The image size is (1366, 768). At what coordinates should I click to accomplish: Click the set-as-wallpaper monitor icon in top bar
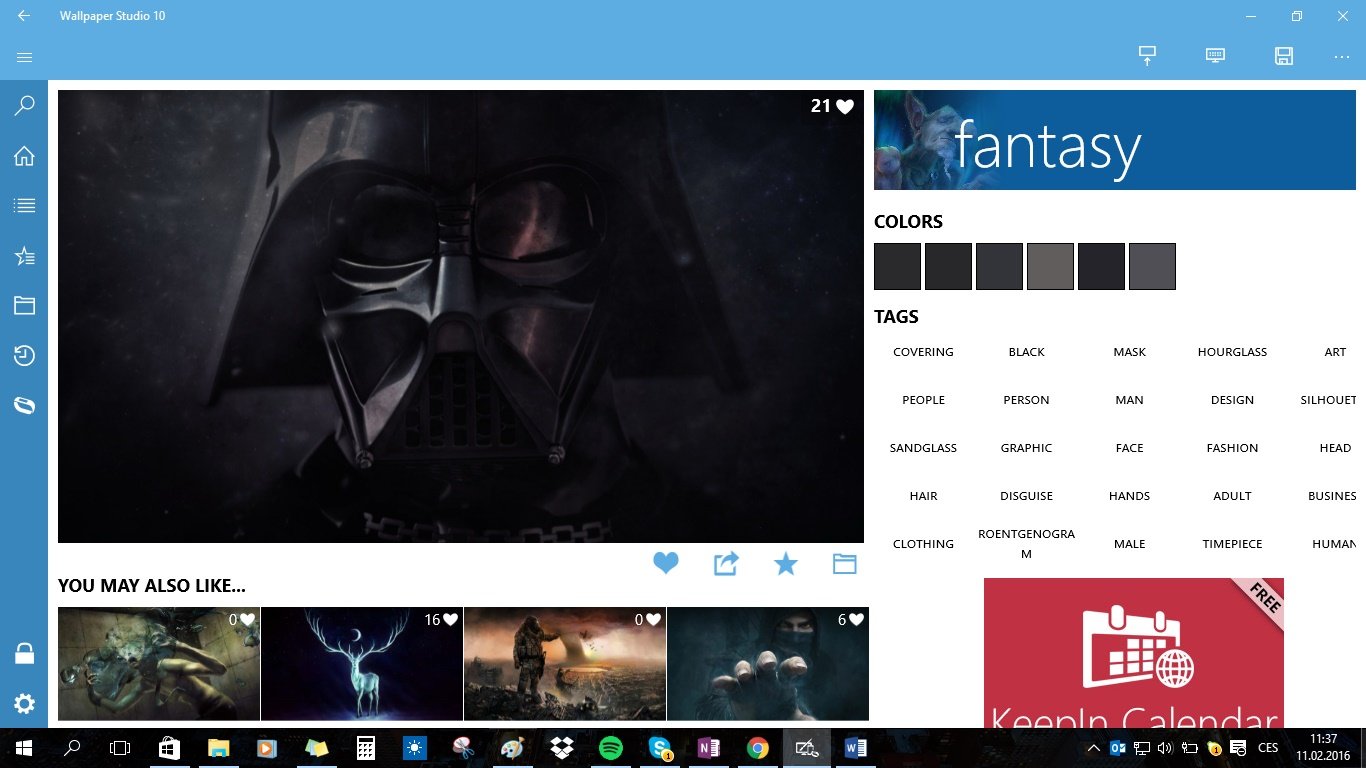[1147, 56]
